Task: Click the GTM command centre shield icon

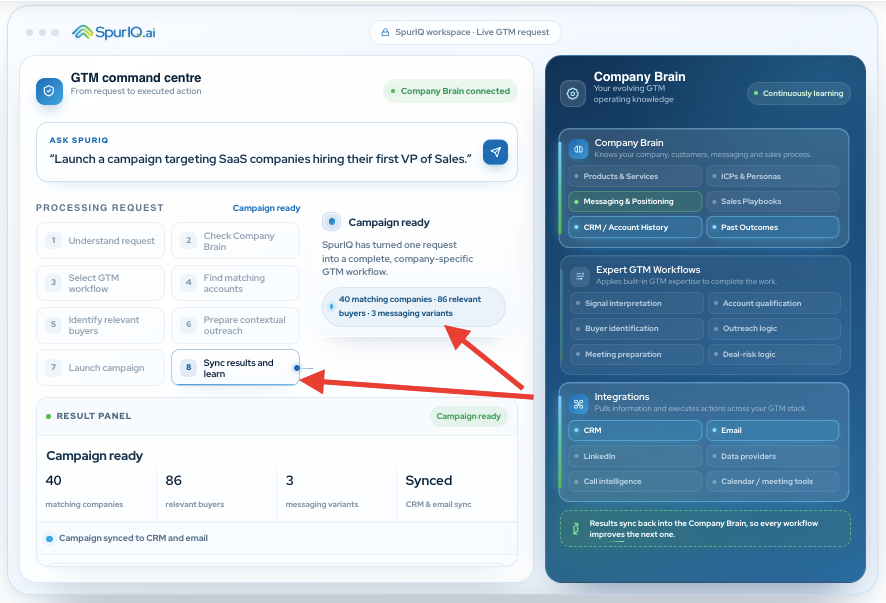Action: click(x=49, y=91)
